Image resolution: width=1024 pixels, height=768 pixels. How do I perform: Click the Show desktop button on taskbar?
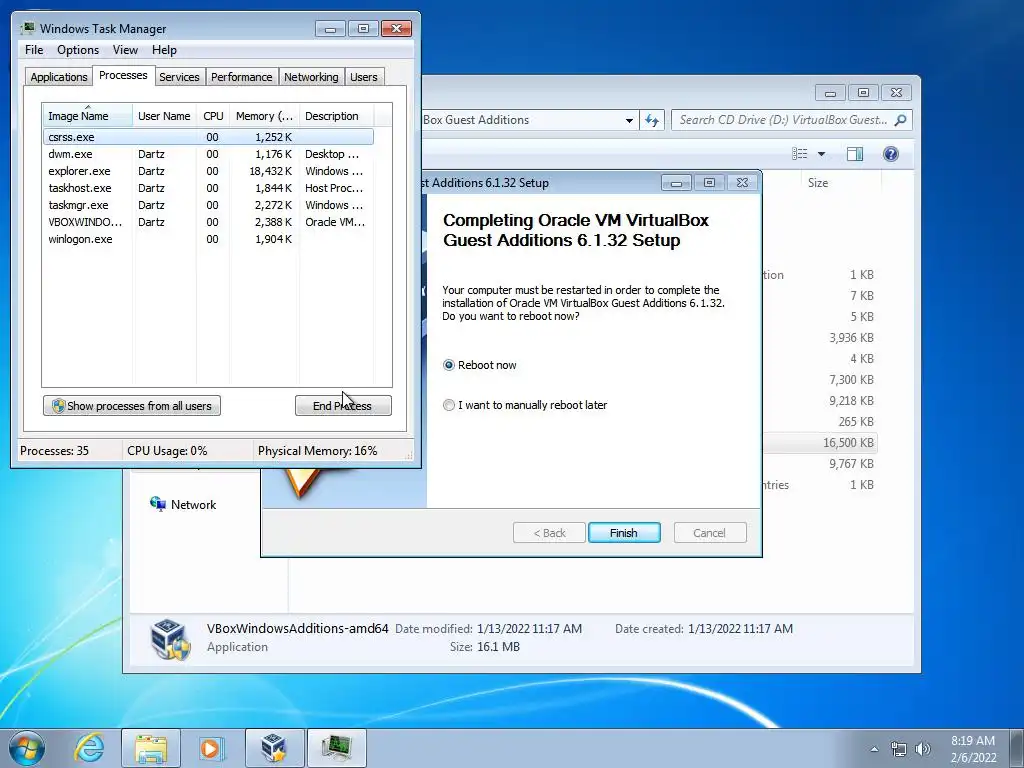tap(1017, 748)
